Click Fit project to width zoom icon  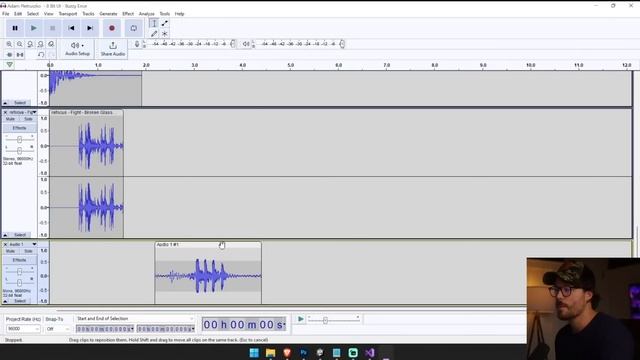click(40, 44)
